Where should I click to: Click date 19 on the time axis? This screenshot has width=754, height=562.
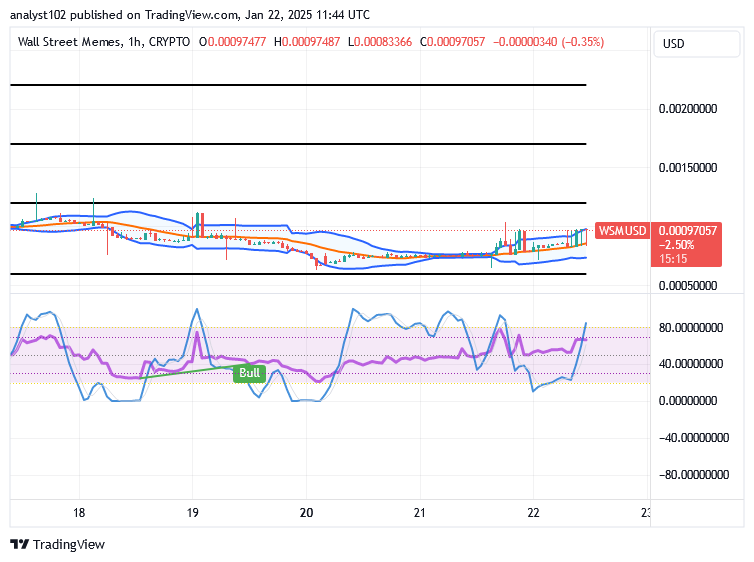192,513
